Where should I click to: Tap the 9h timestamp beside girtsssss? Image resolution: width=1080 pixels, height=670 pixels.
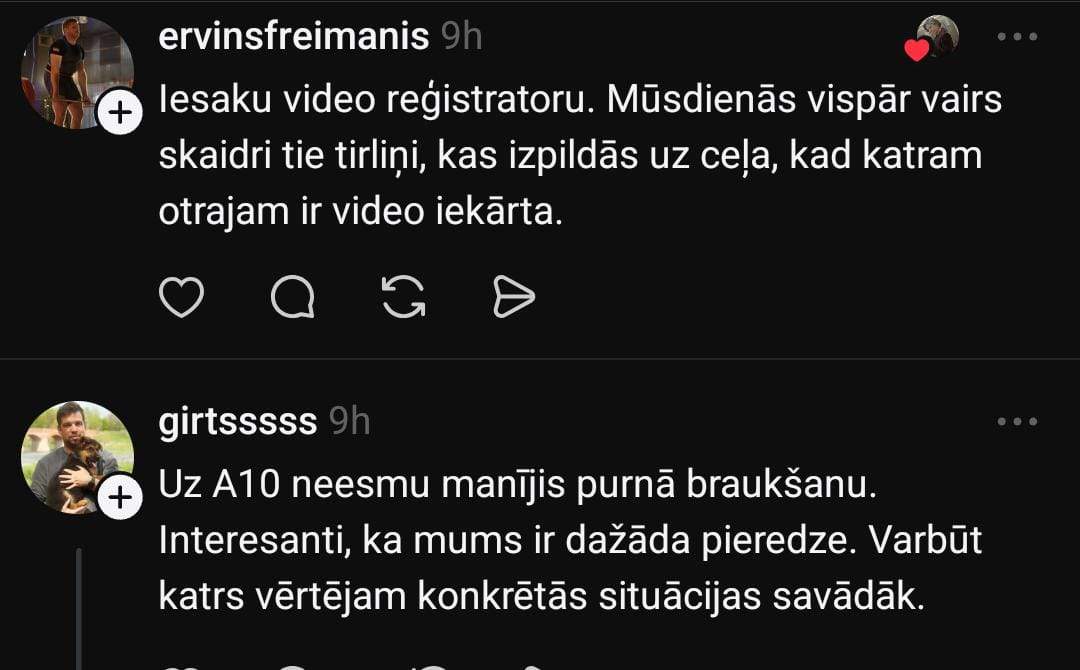pyautogui.click(x=350, y=422)
